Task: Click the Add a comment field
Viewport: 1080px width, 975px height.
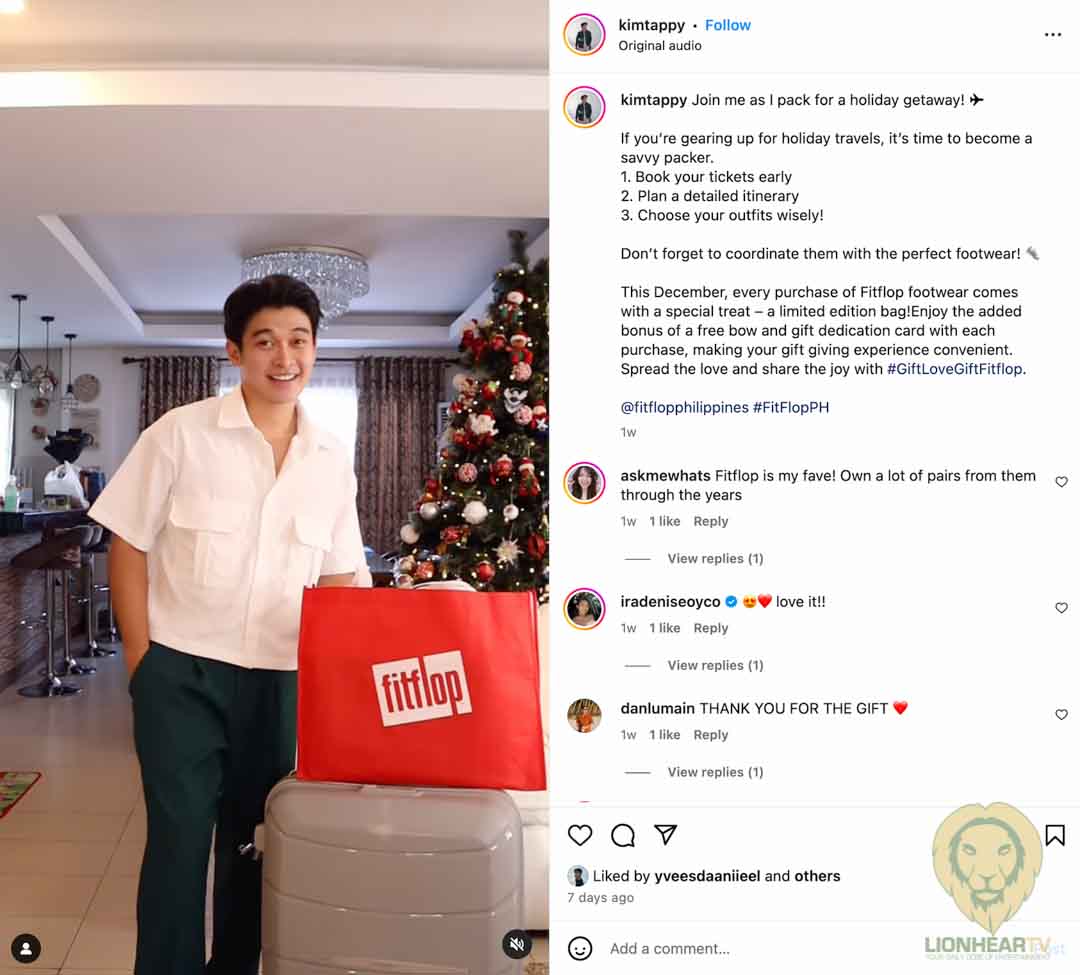Action: [x=758, y=949]
